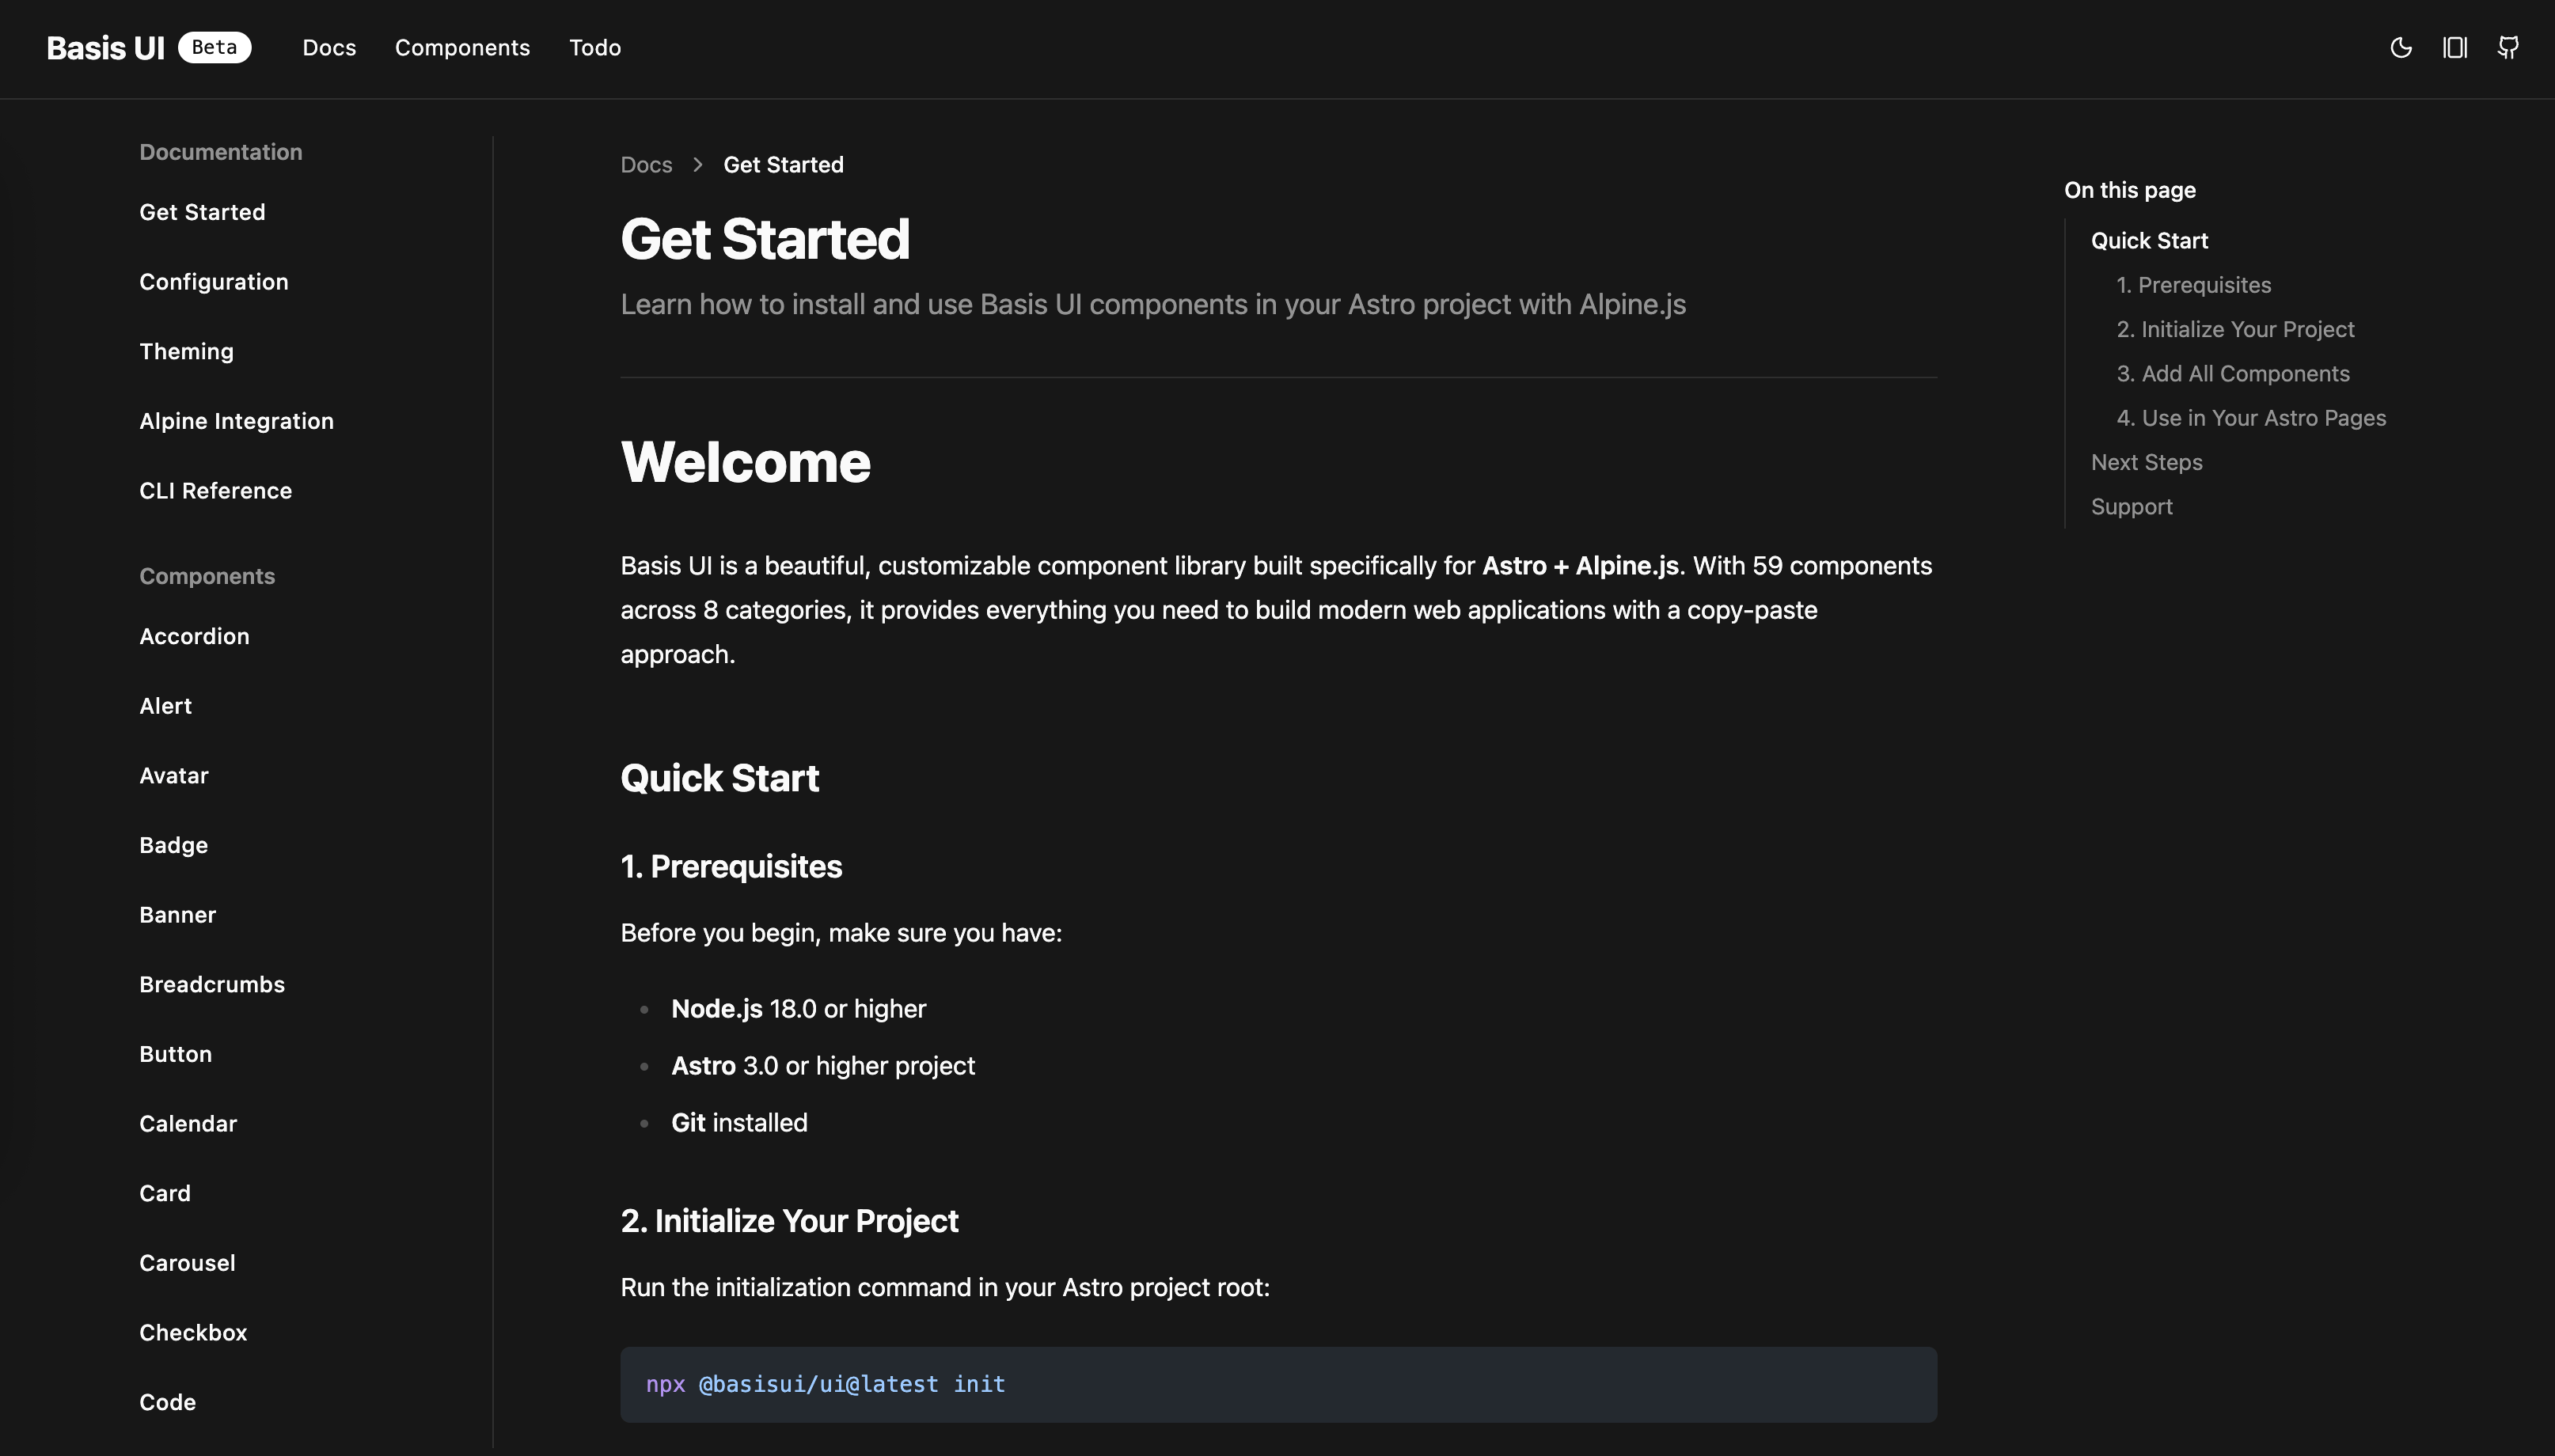The height and width of the screenshot is (1456, 2555).
Task: View the Alpine Integration docs
Action: 236,420
